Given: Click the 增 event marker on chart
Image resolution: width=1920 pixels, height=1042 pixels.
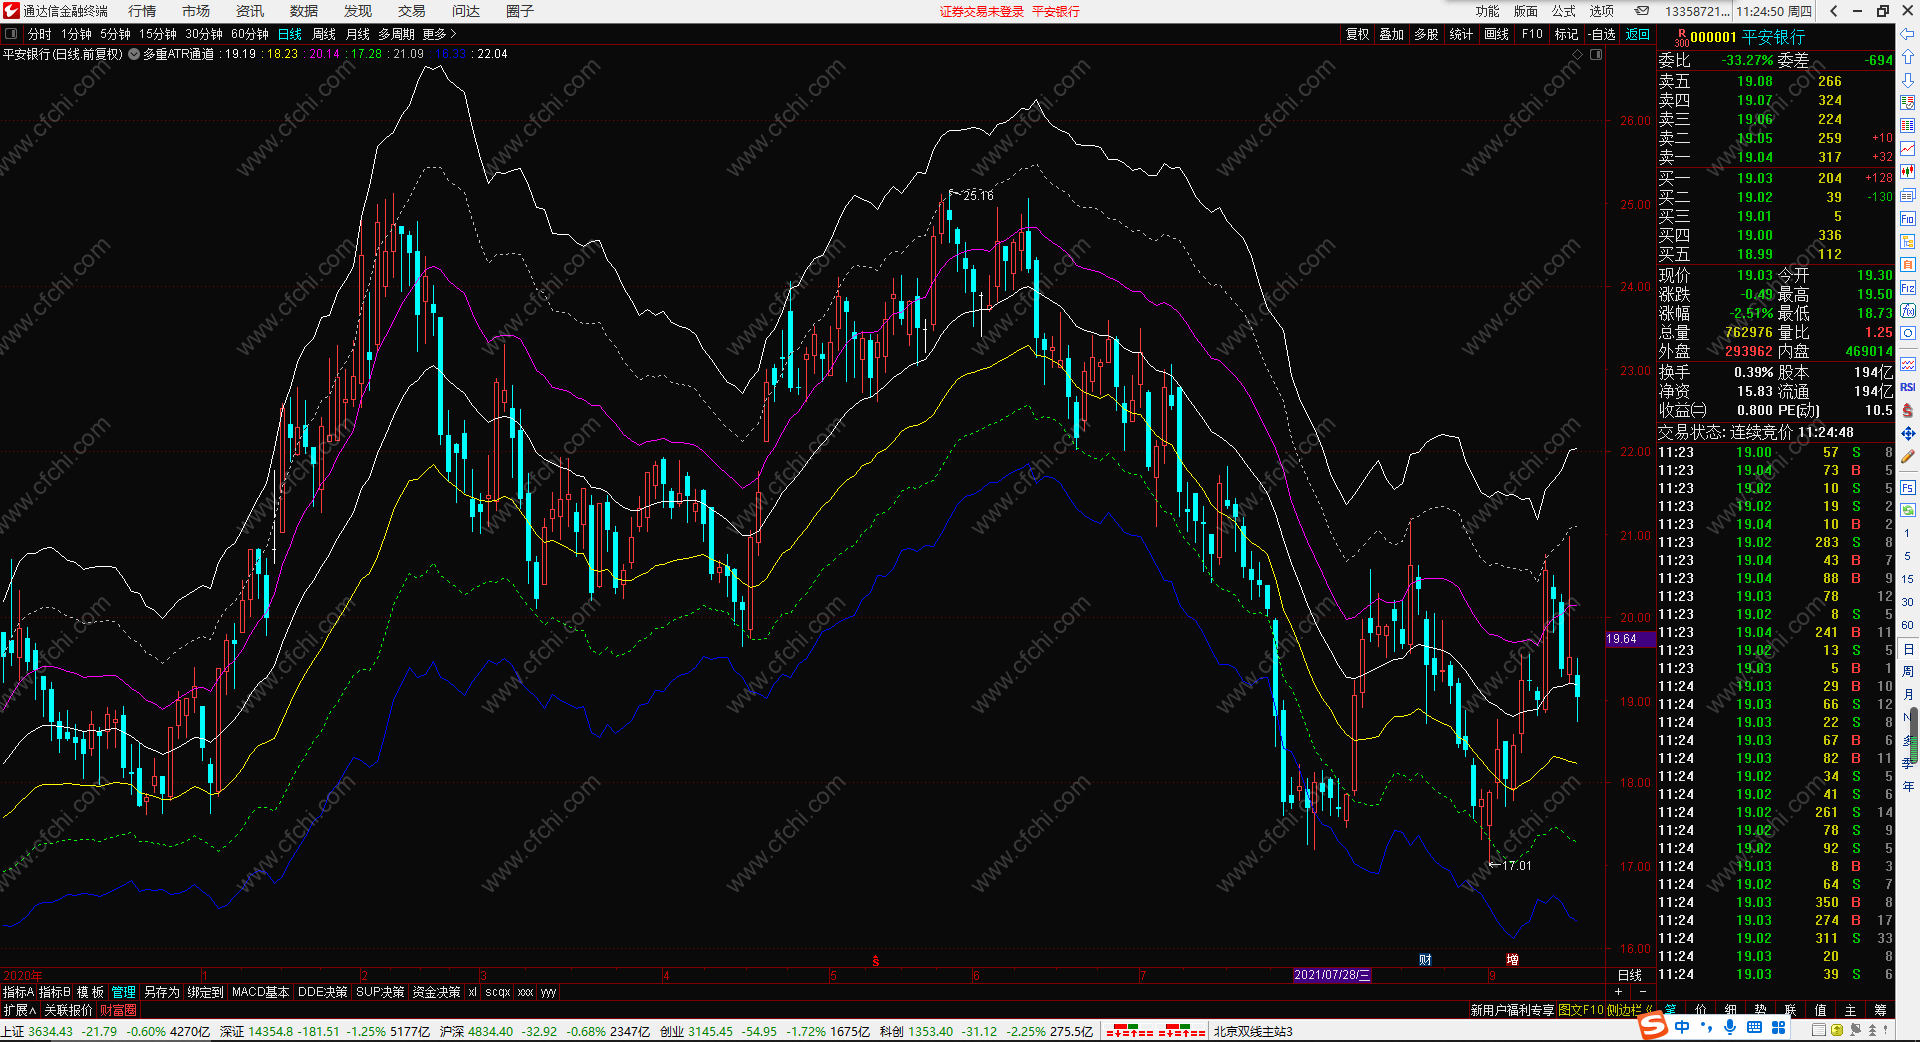Looking at the screenshot, I should [x=1512, y=959].
